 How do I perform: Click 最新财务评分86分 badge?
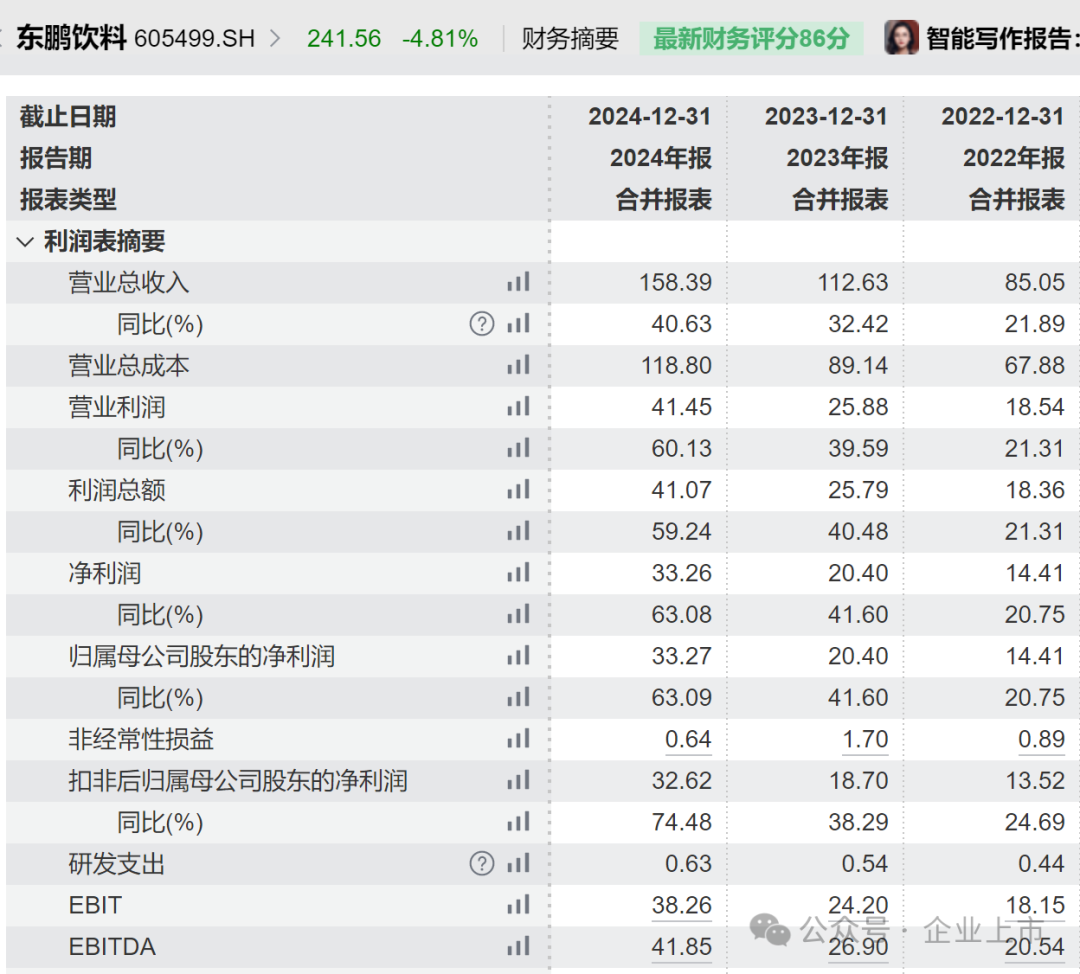pos(751,38)
